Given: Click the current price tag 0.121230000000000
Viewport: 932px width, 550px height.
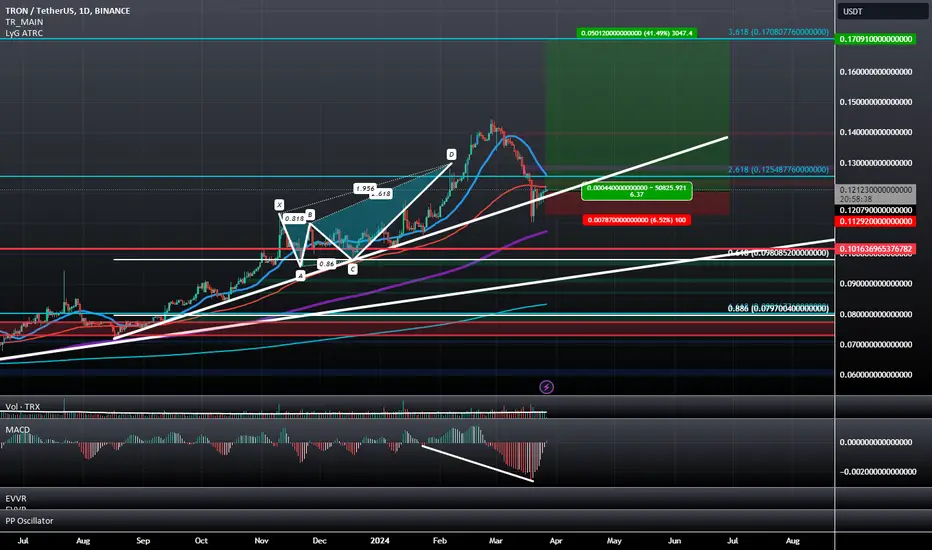Looking at the screenshot, I should (x=876, y=194).
